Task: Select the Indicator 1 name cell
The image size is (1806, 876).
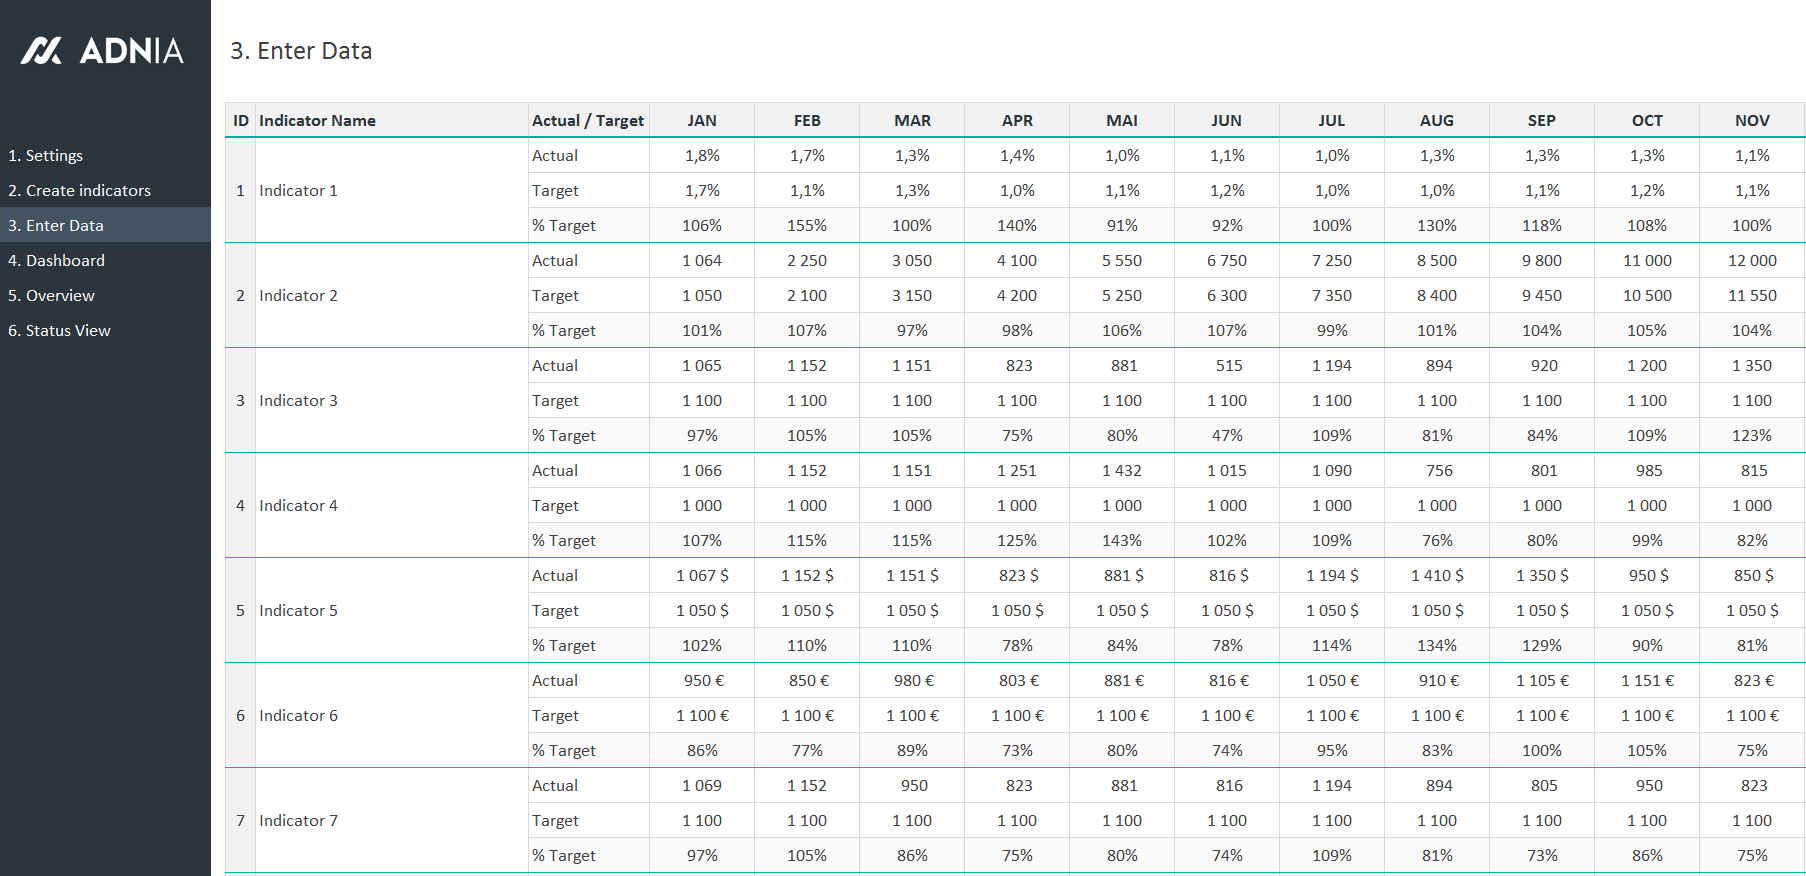Action: click(299, 191)
